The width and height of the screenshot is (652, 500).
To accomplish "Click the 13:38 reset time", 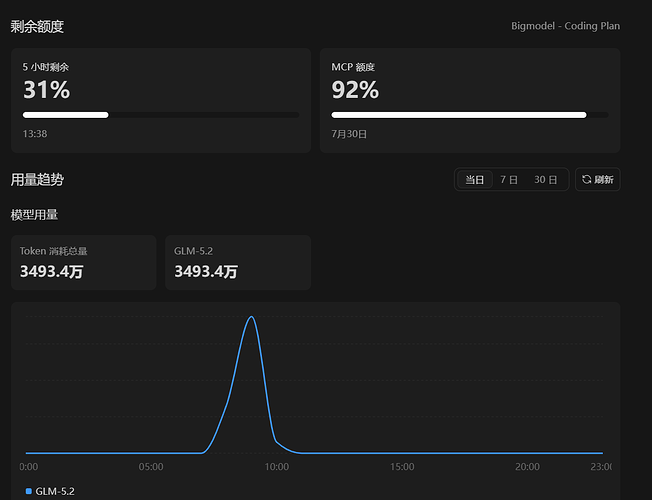I will click(35, 134).
